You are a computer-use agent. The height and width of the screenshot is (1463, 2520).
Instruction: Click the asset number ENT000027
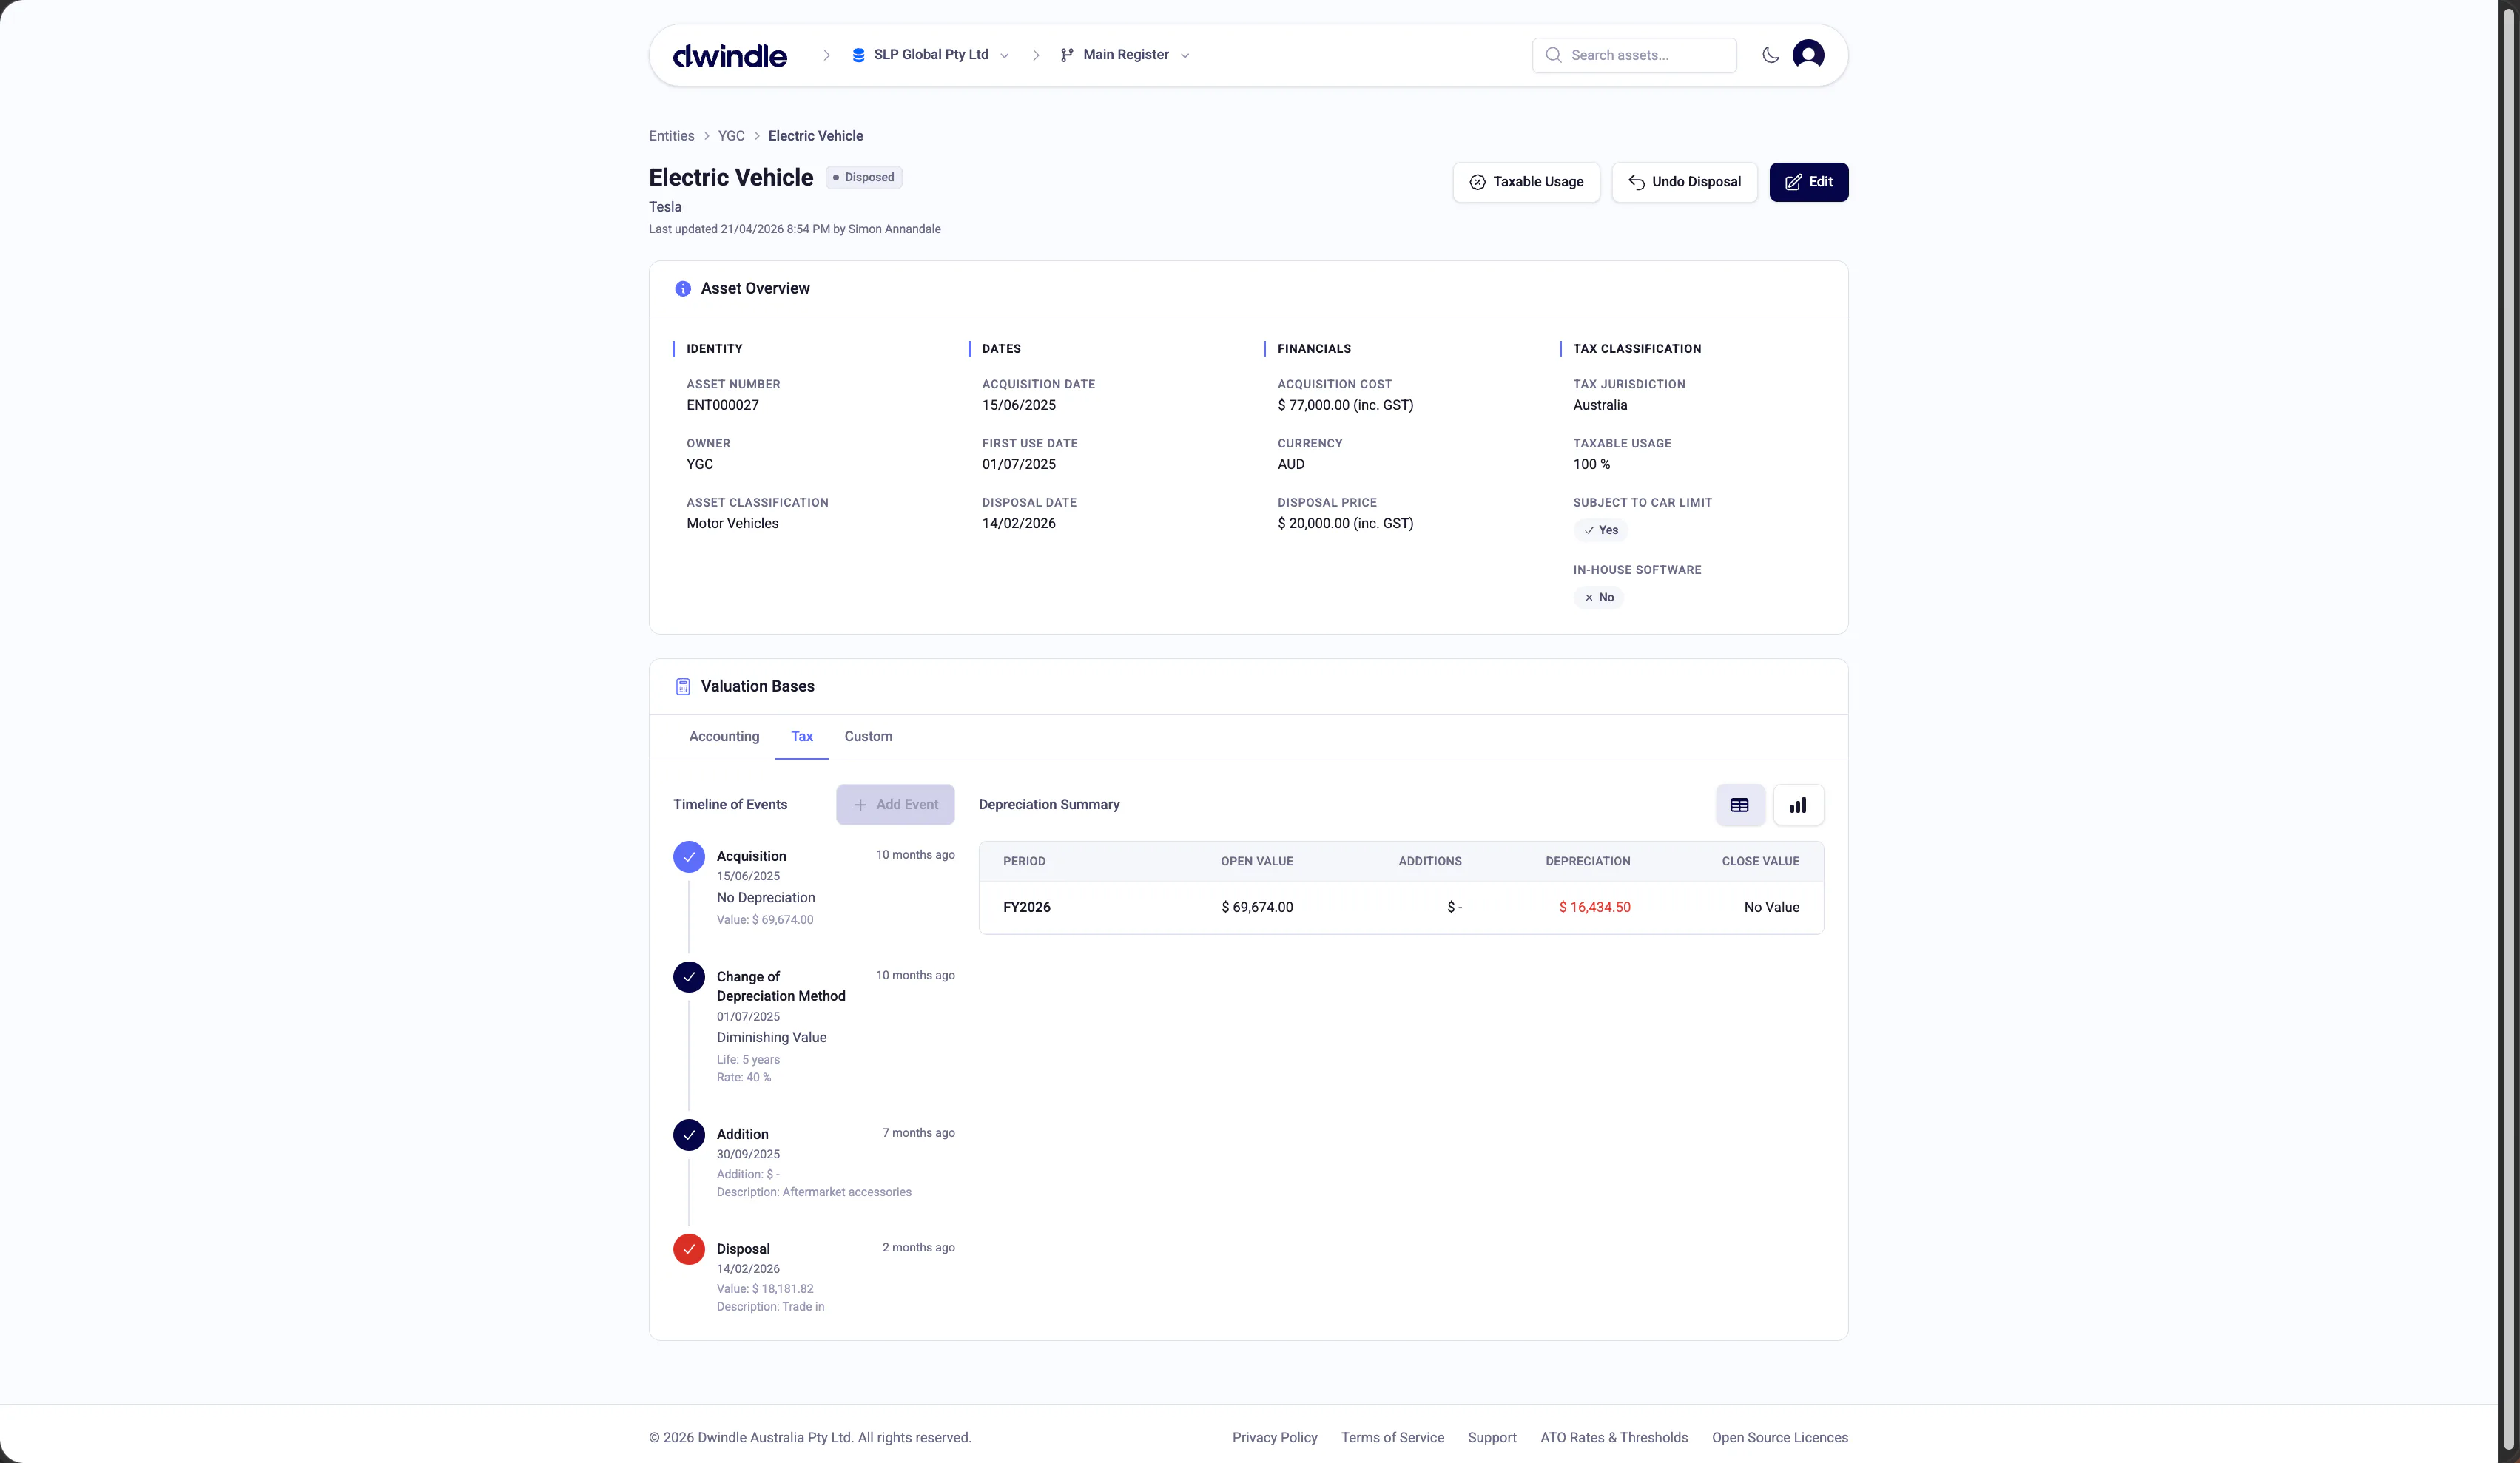[x=722, y=406]
